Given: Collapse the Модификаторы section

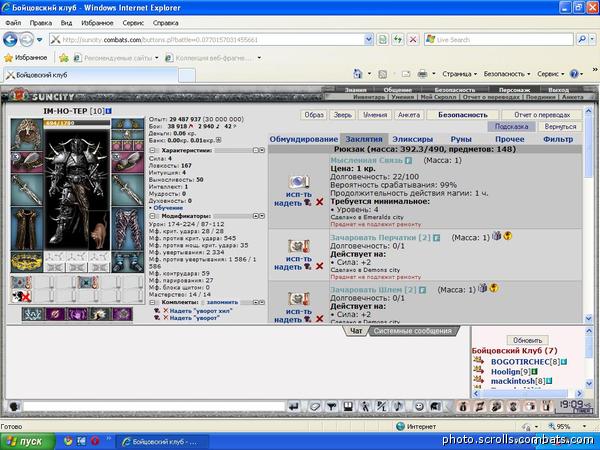Looking at the screenshot, I should pos(152,216).
